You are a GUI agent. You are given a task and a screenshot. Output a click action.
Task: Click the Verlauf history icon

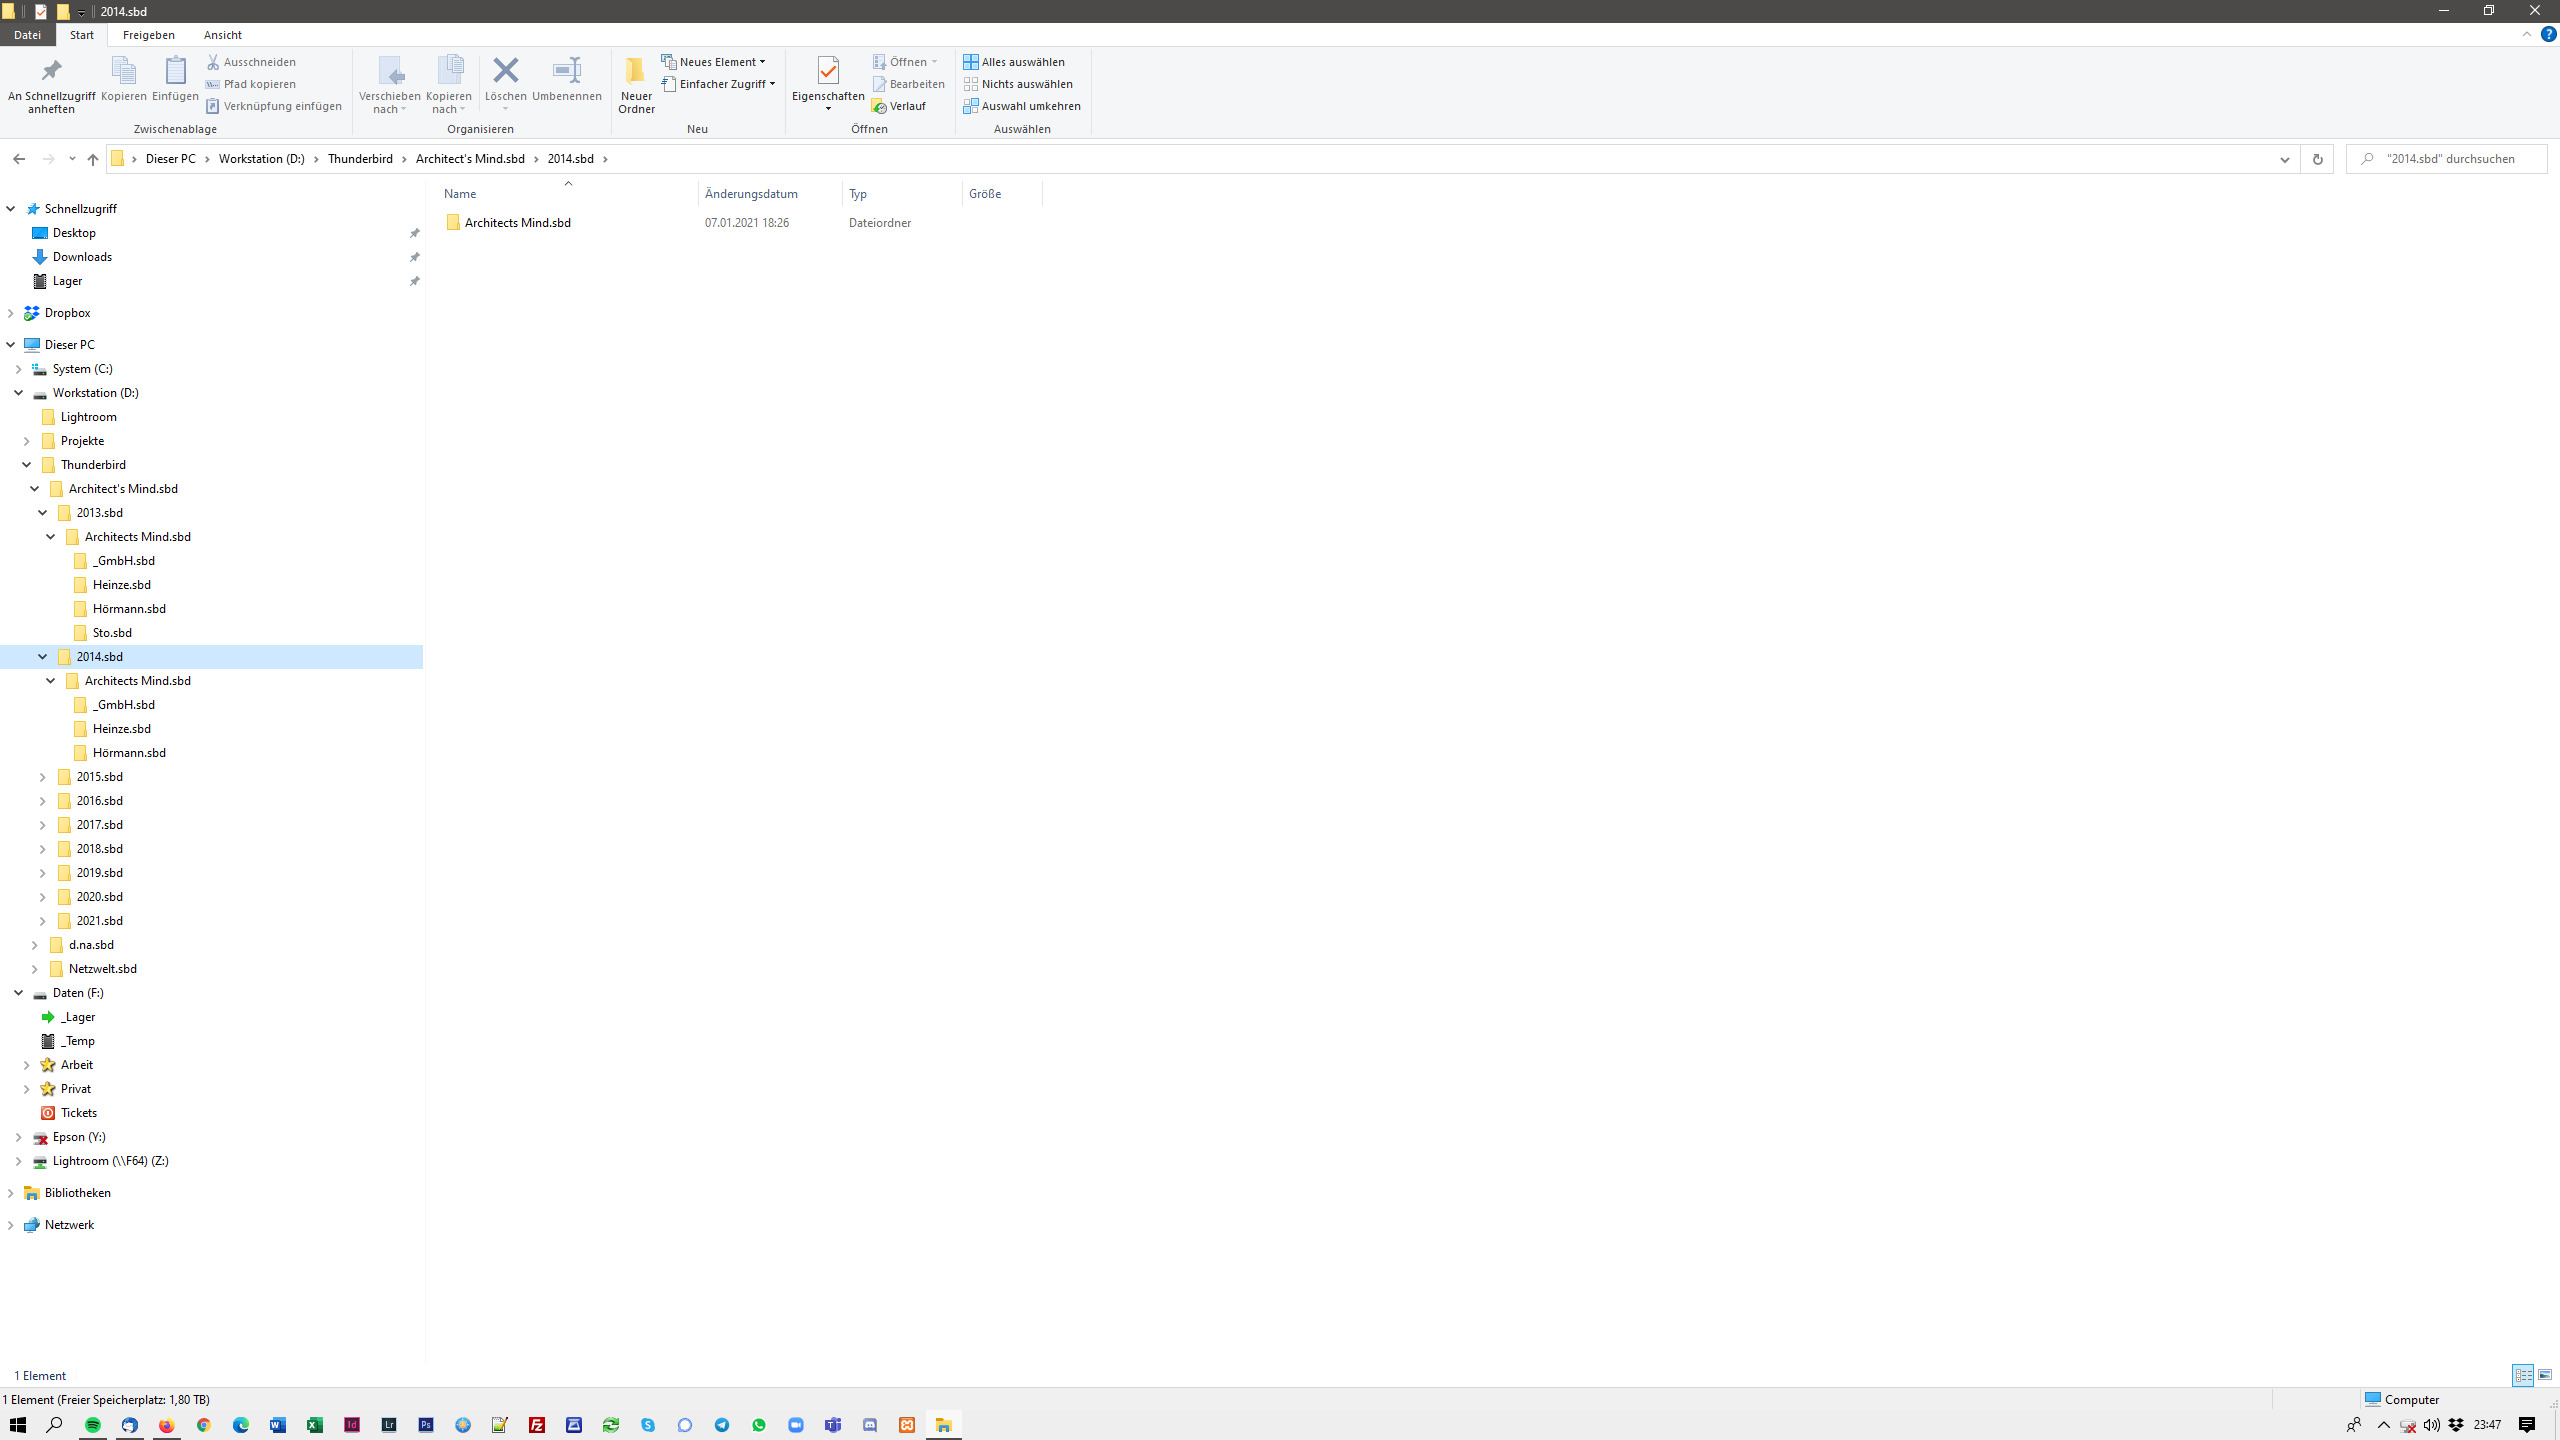pyautogui.click(x=899, y=106)
